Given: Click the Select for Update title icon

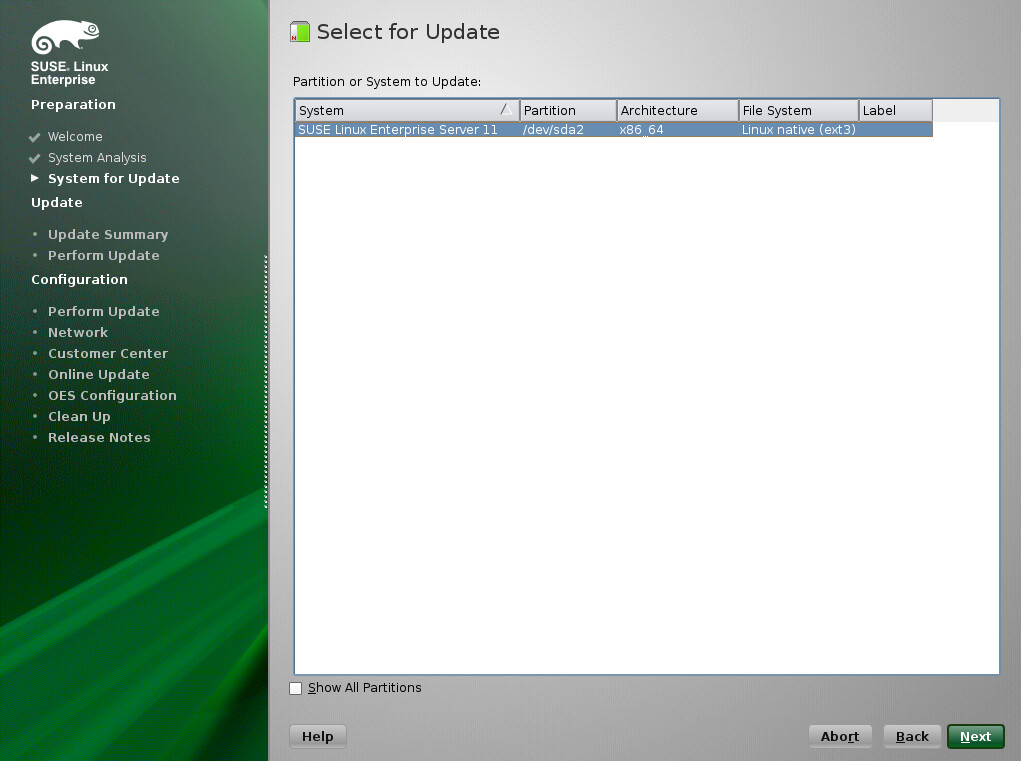Looking at the screenshot, I should coord(300,31).
